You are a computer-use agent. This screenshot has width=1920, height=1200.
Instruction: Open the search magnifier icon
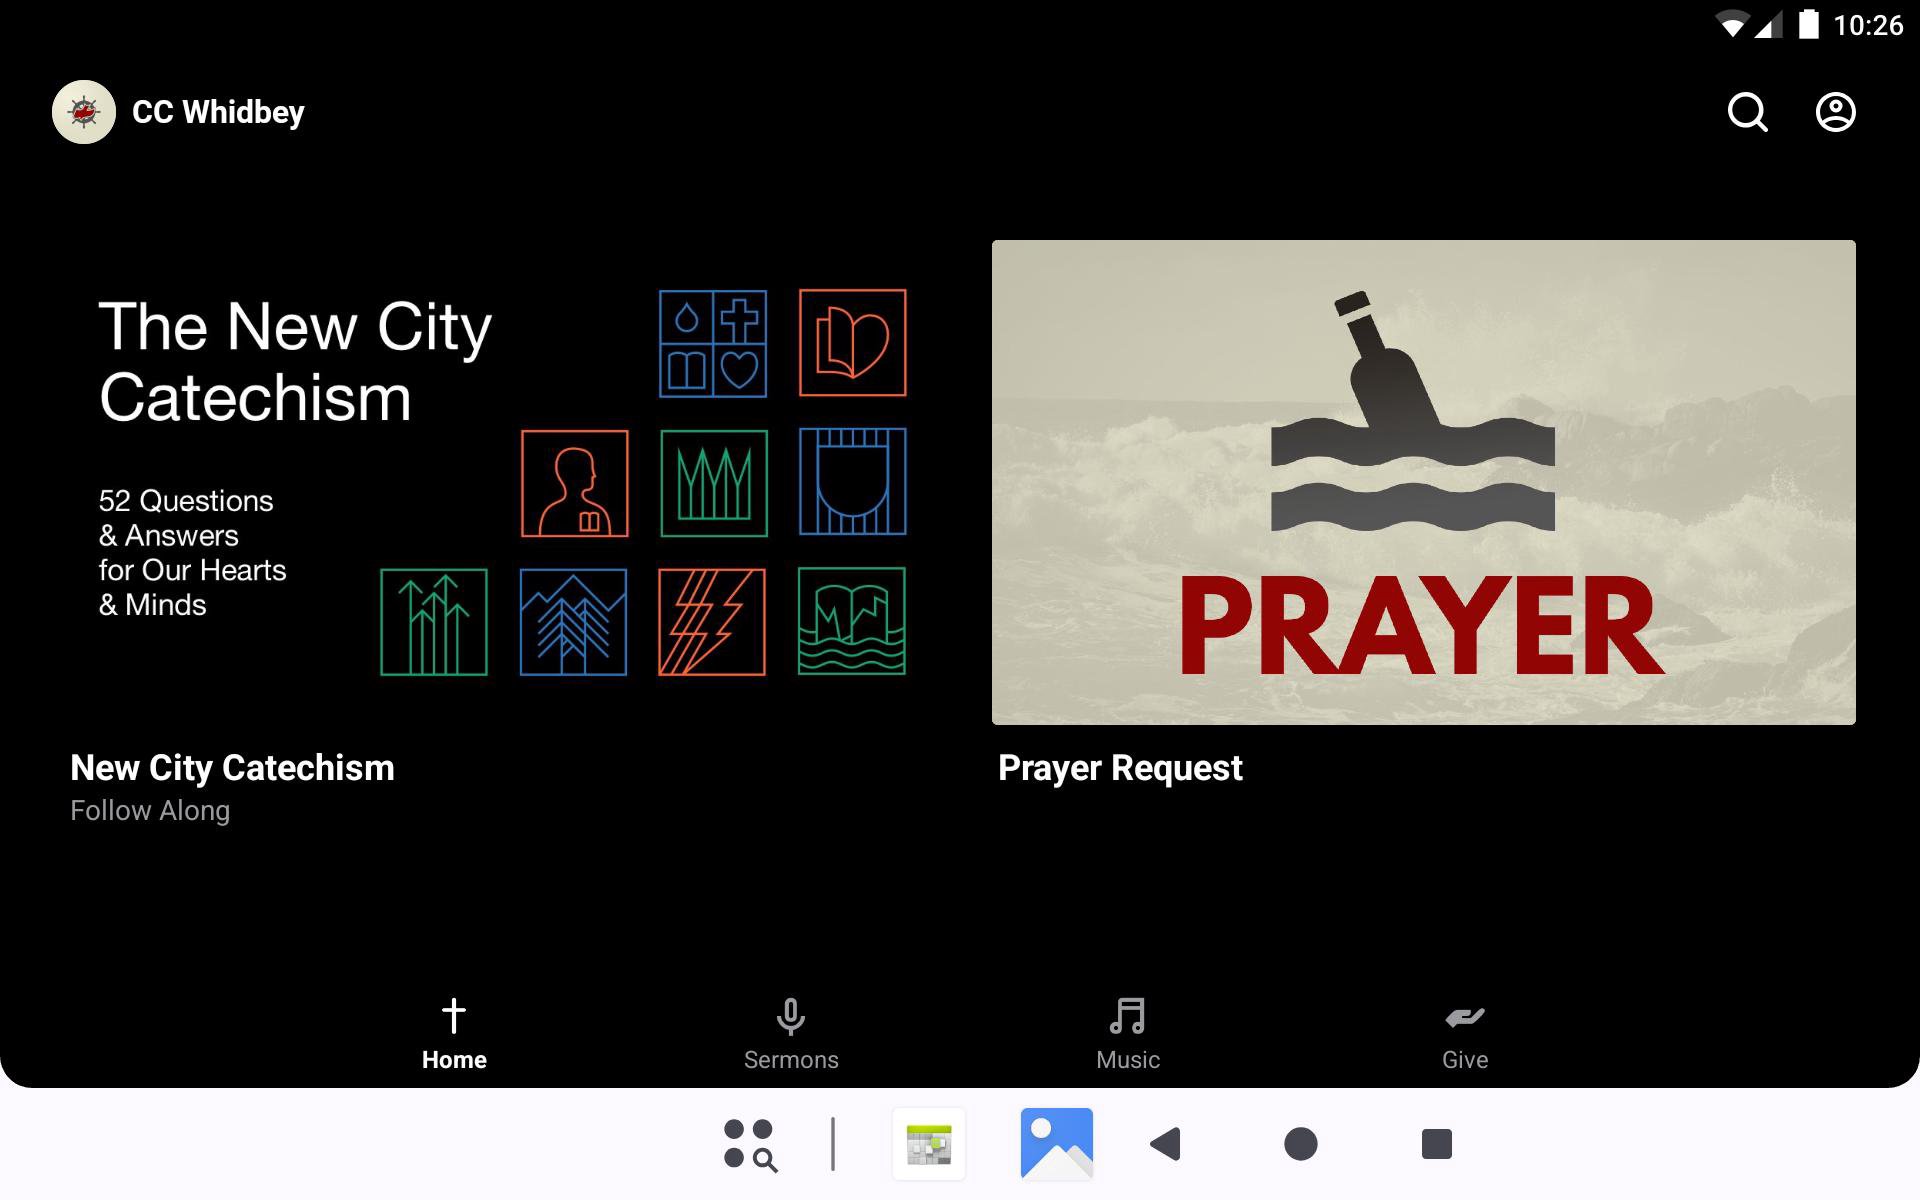click(1747, 112)
